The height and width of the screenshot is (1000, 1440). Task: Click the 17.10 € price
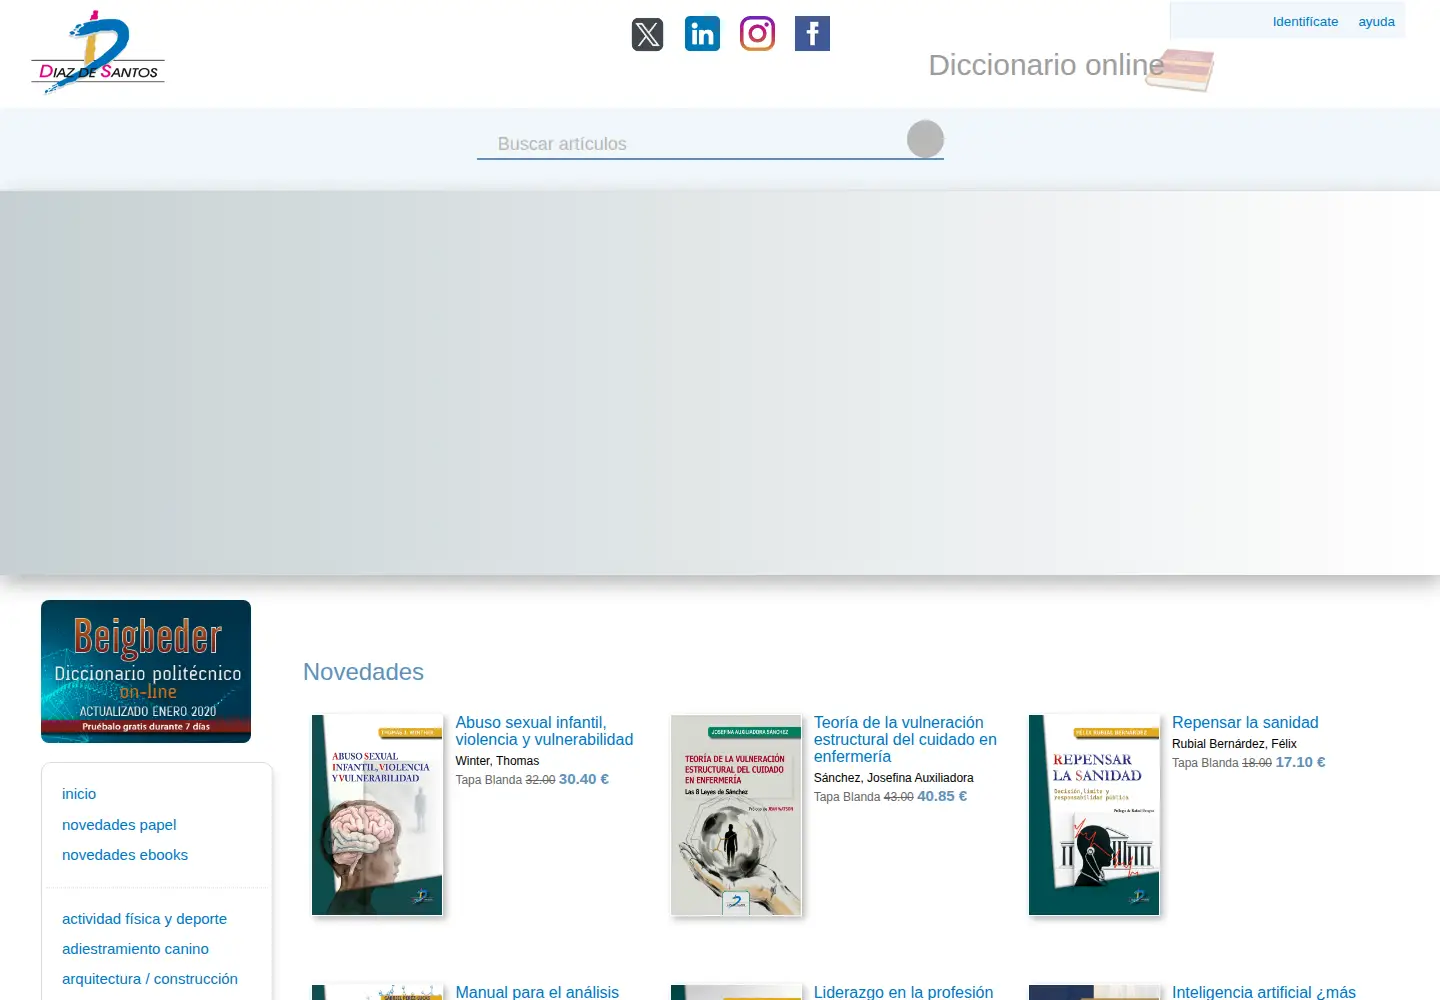point(1300,762)
